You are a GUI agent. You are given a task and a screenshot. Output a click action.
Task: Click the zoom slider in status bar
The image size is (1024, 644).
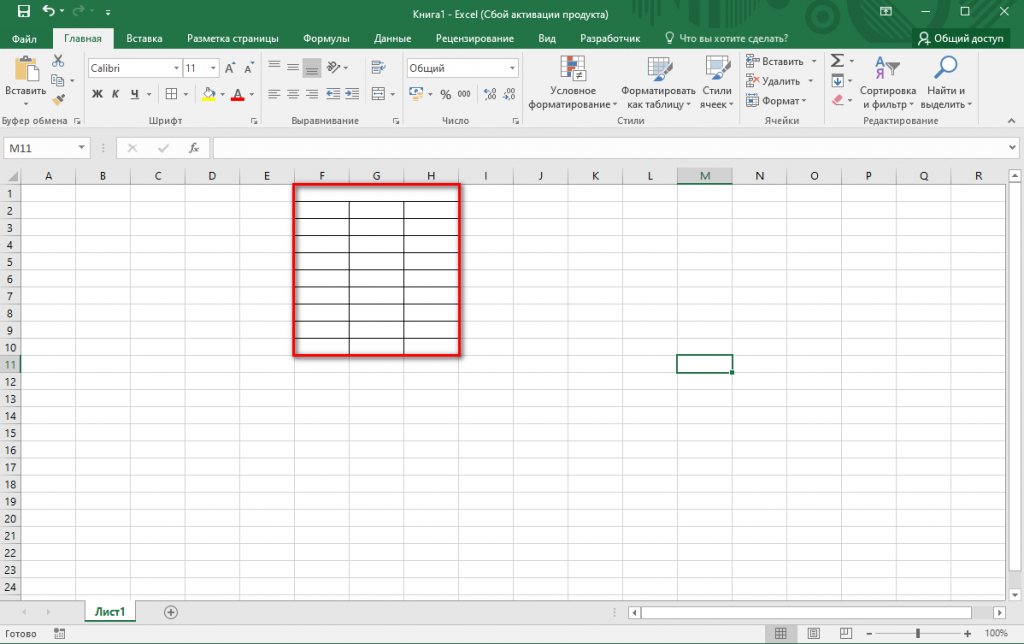tap(918, 633)
